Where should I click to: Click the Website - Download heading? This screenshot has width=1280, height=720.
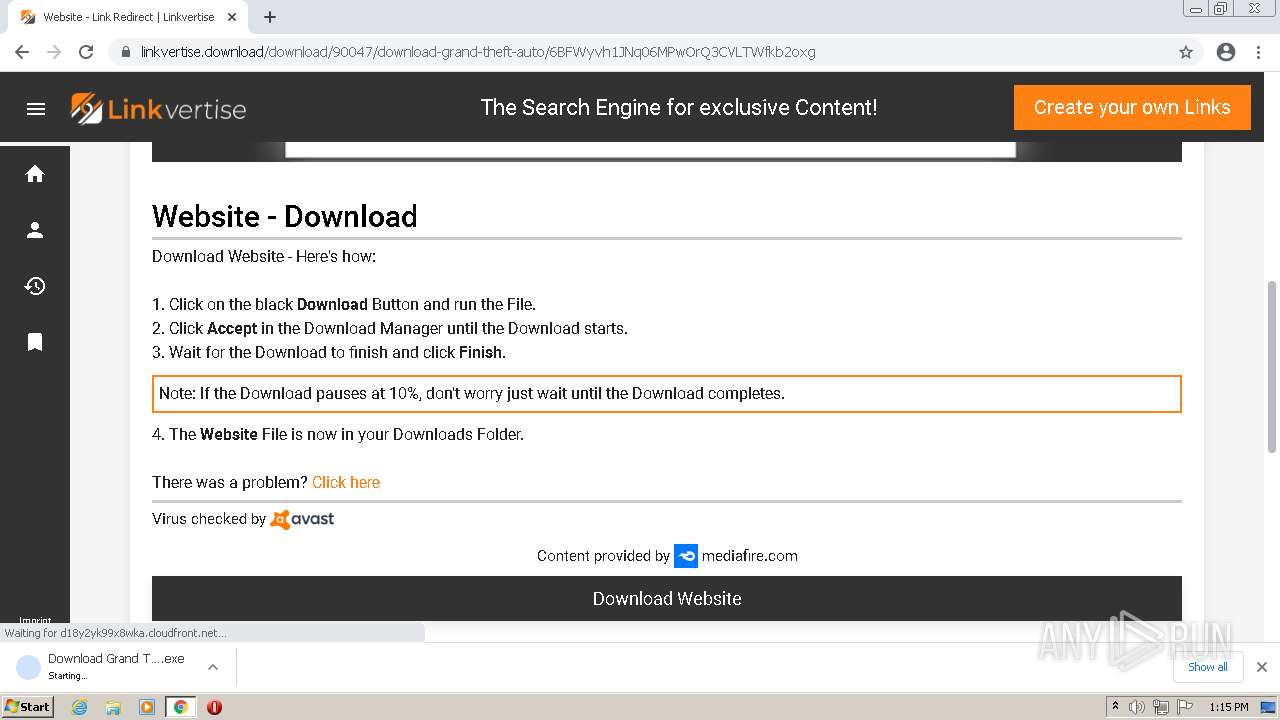(285, 216)
